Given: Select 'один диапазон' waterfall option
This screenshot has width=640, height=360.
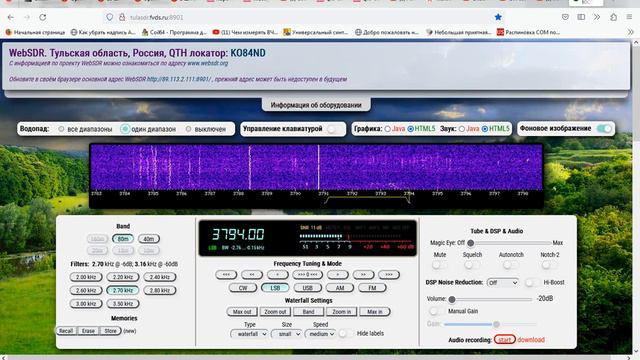Looking at the screenshot, I should 125,129.
